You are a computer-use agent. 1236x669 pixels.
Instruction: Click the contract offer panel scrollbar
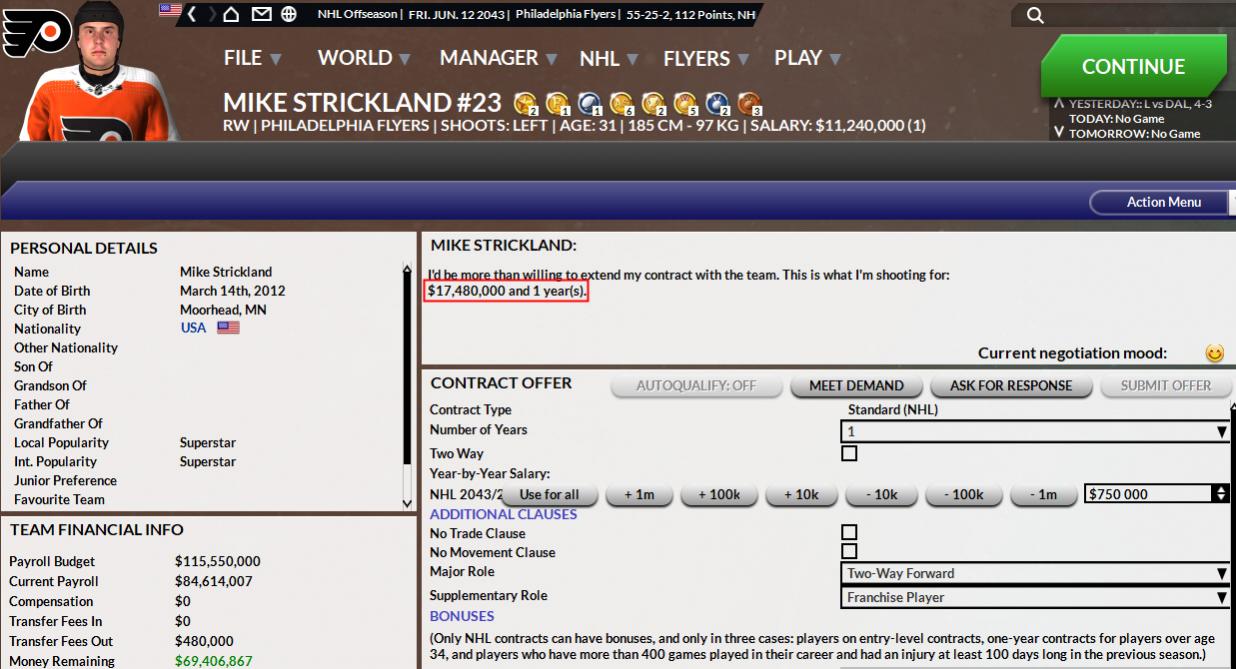click(x=1233, y=535)
